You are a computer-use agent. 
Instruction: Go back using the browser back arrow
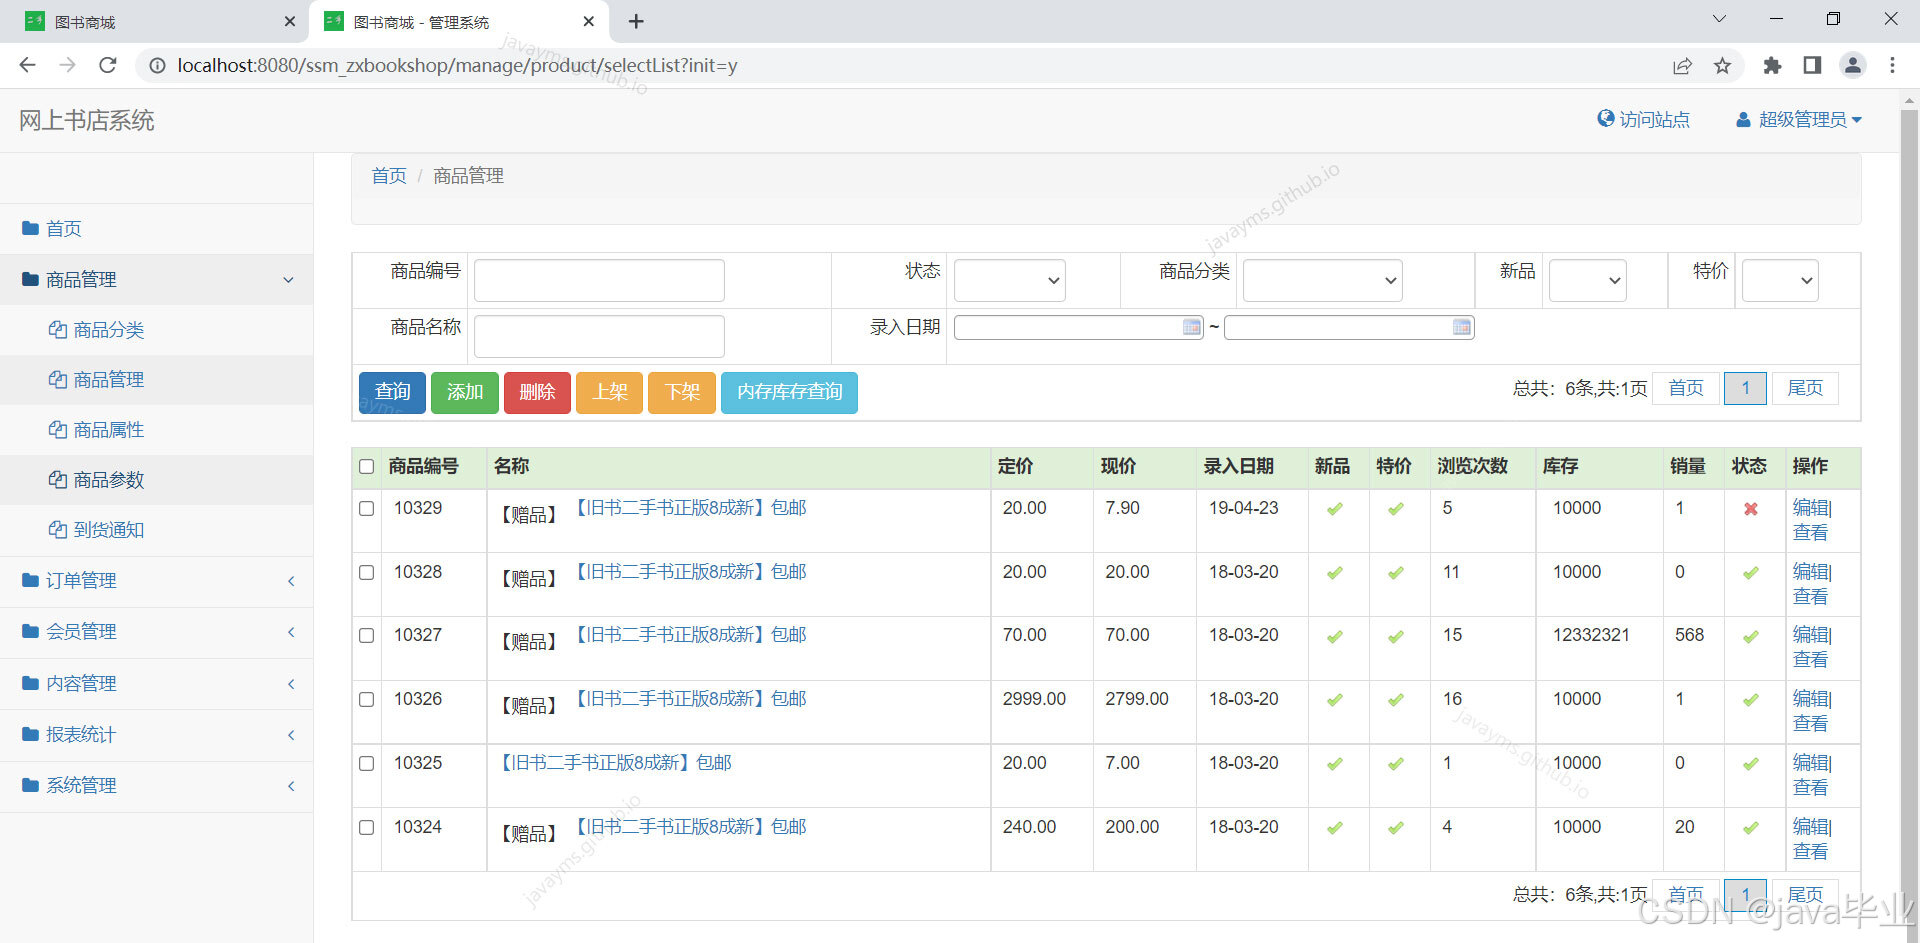coord(27,65)
